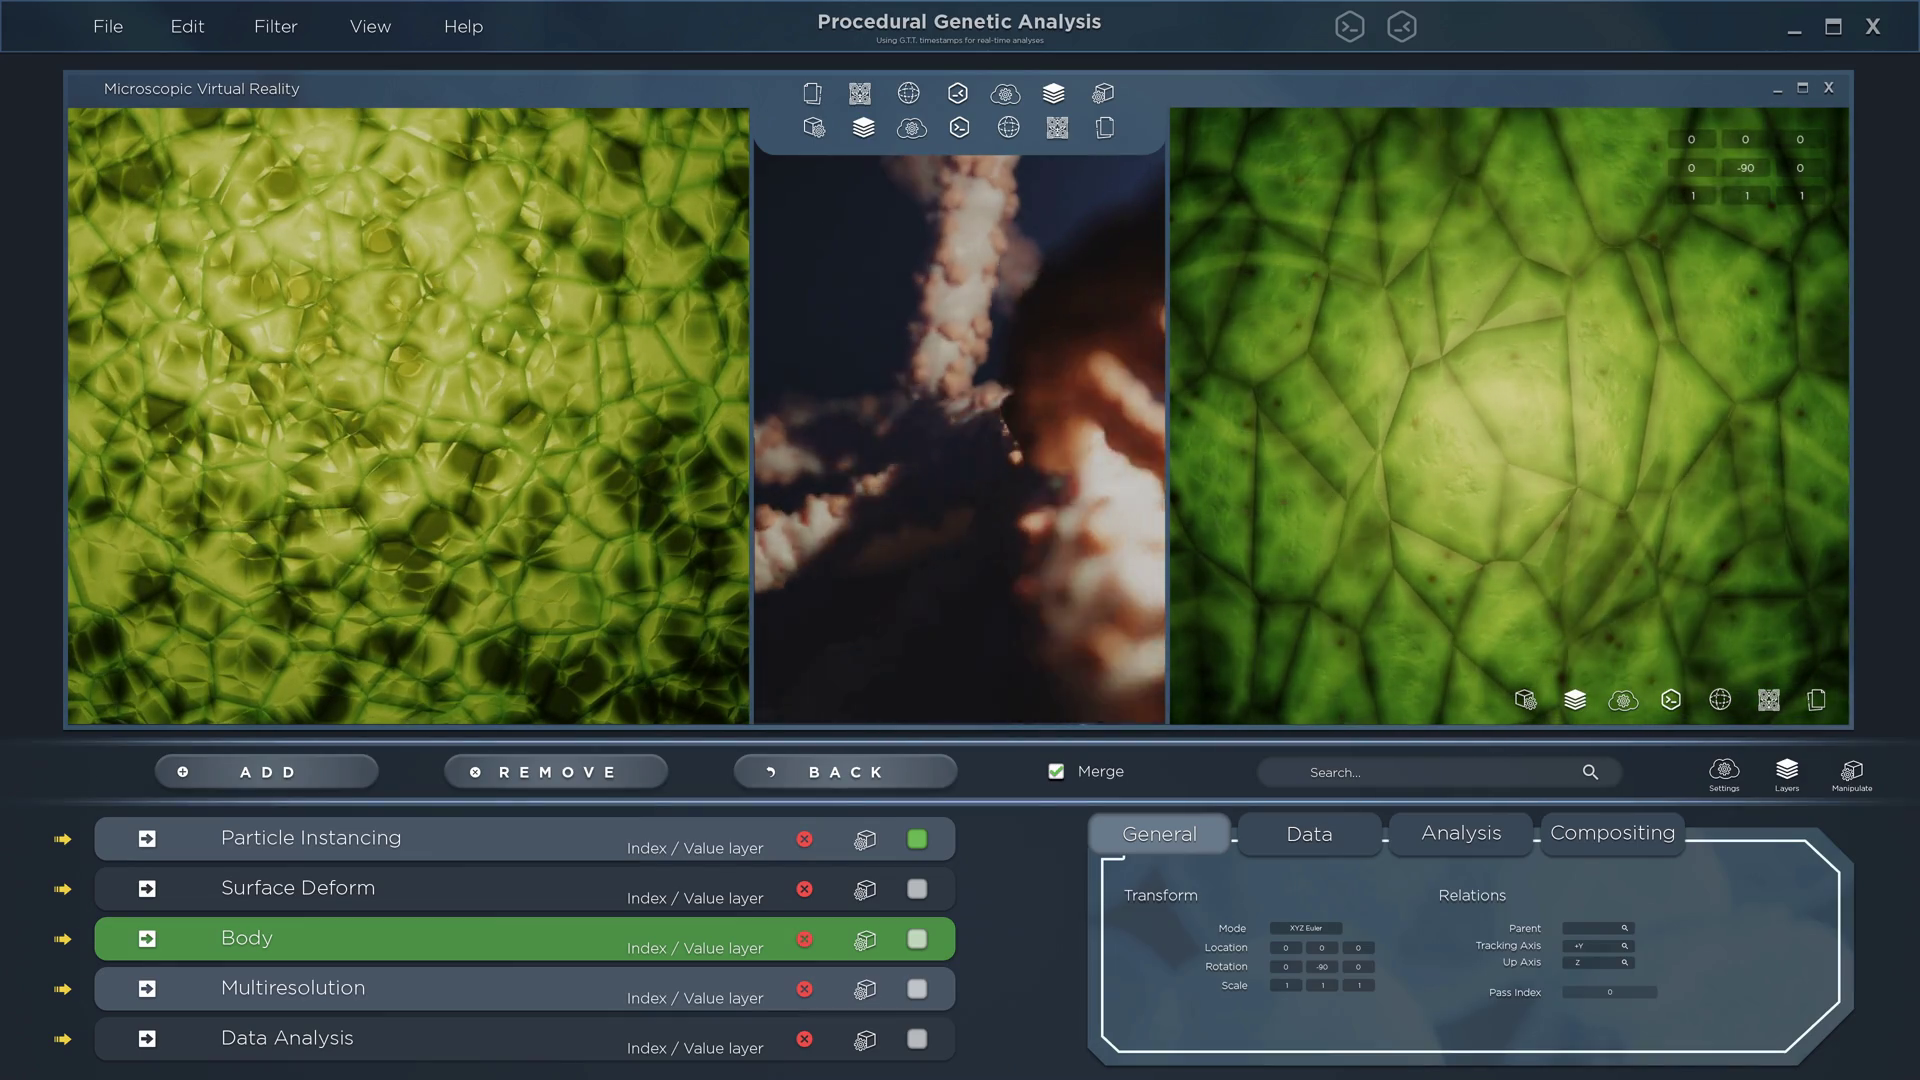This screenshot has height=1080, width=1920.
Task: Click the red remove icon on Body
Action: [804, 939]
